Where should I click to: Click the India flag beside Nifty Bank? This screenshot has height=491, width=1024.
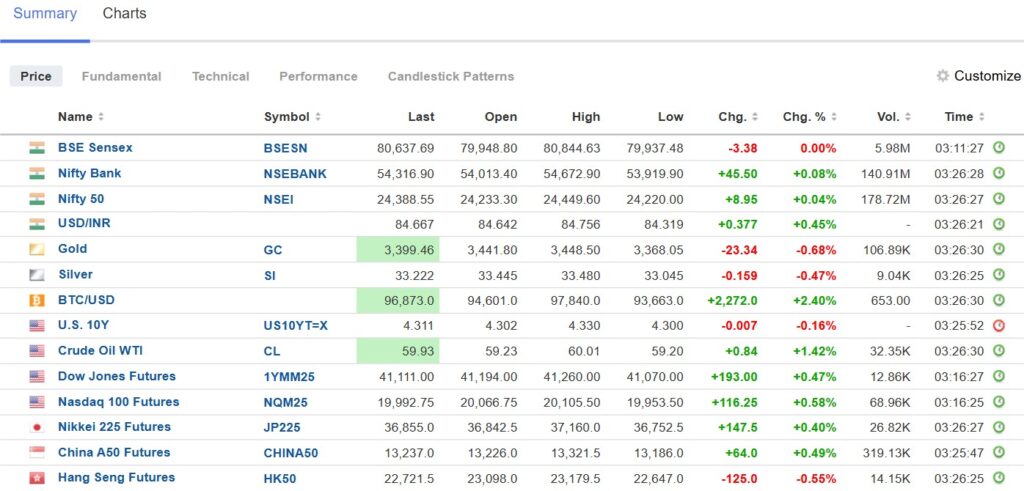[37, 174]
